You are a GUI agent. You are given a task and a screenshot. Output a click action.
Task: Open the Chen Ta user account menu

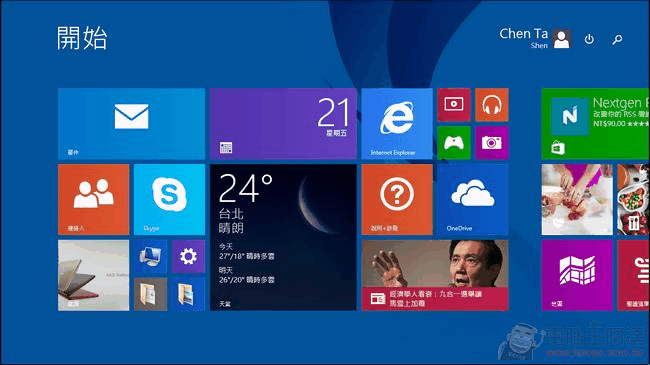(535, 39)
